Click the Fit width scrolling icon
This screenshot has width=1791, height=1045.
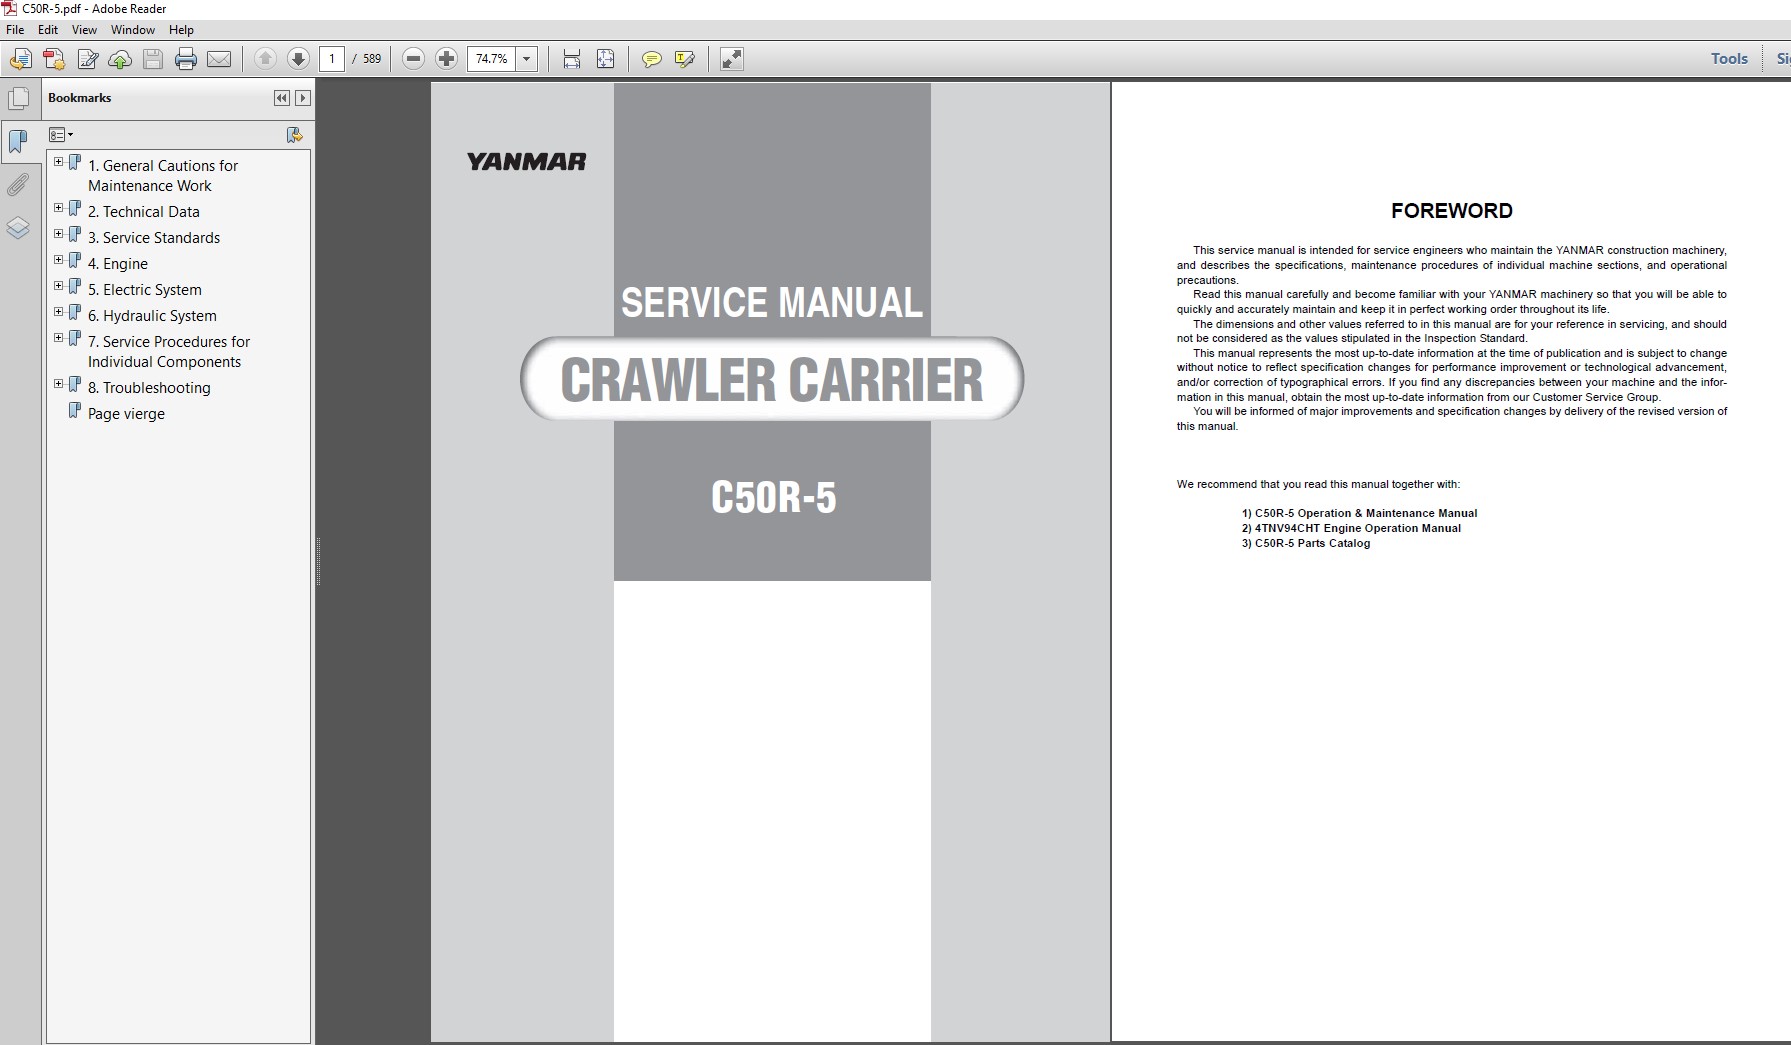(572, 59)
